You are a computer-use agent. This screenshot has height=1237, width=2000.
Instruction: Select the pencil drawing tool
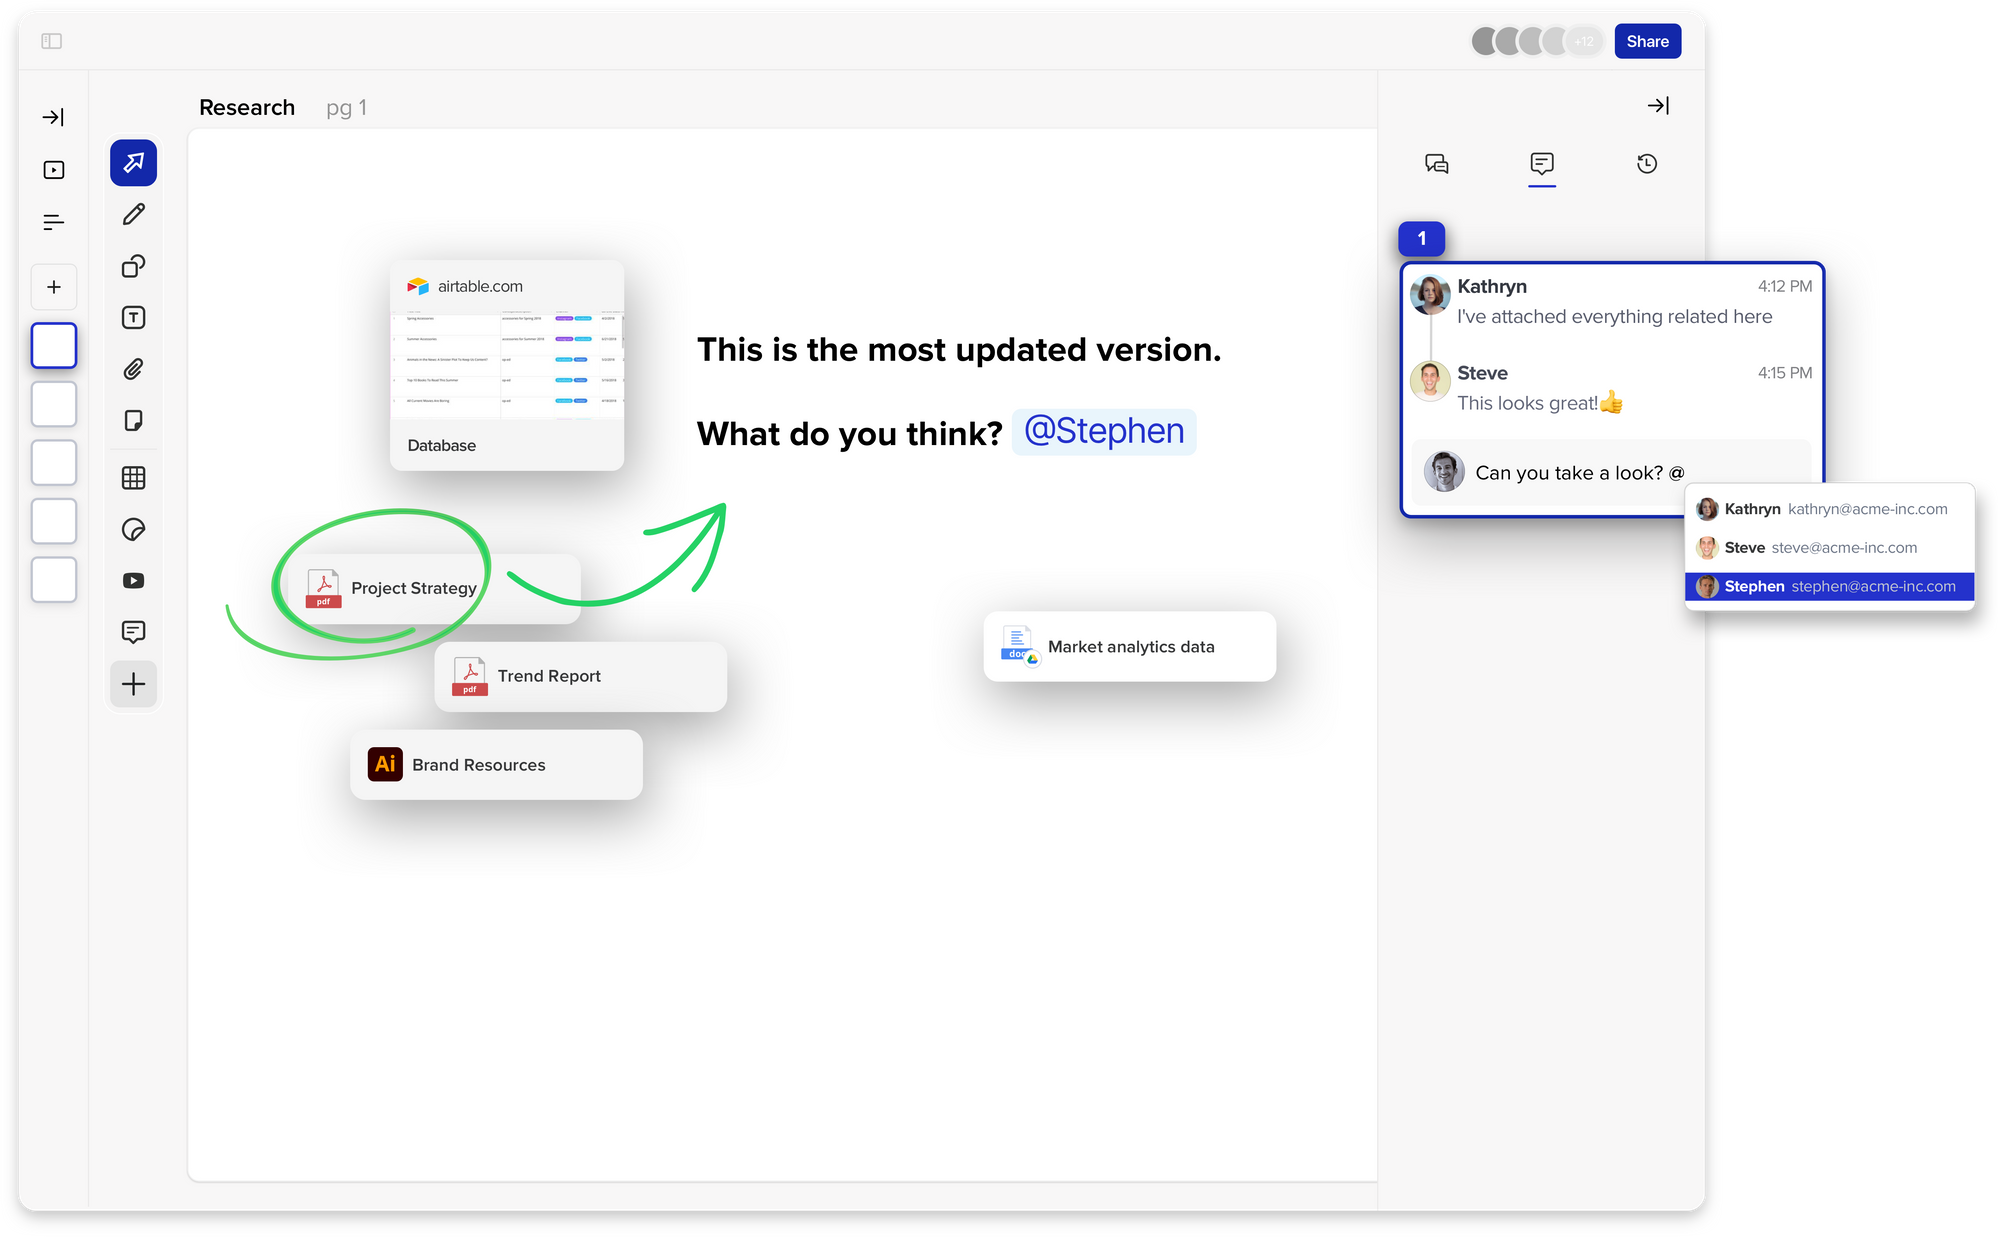tap(133, 214)
